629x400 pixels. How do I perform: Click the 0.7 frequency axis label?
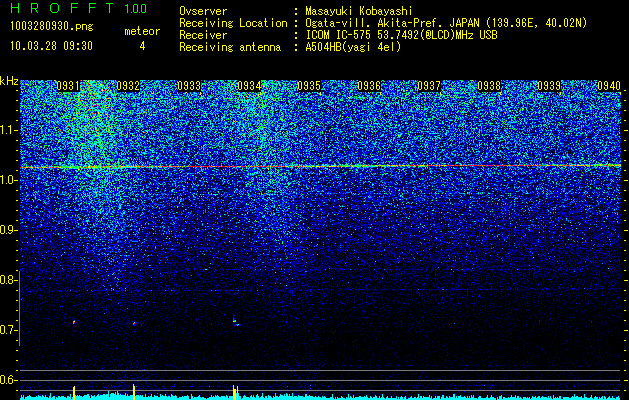(x=7, y=330)
